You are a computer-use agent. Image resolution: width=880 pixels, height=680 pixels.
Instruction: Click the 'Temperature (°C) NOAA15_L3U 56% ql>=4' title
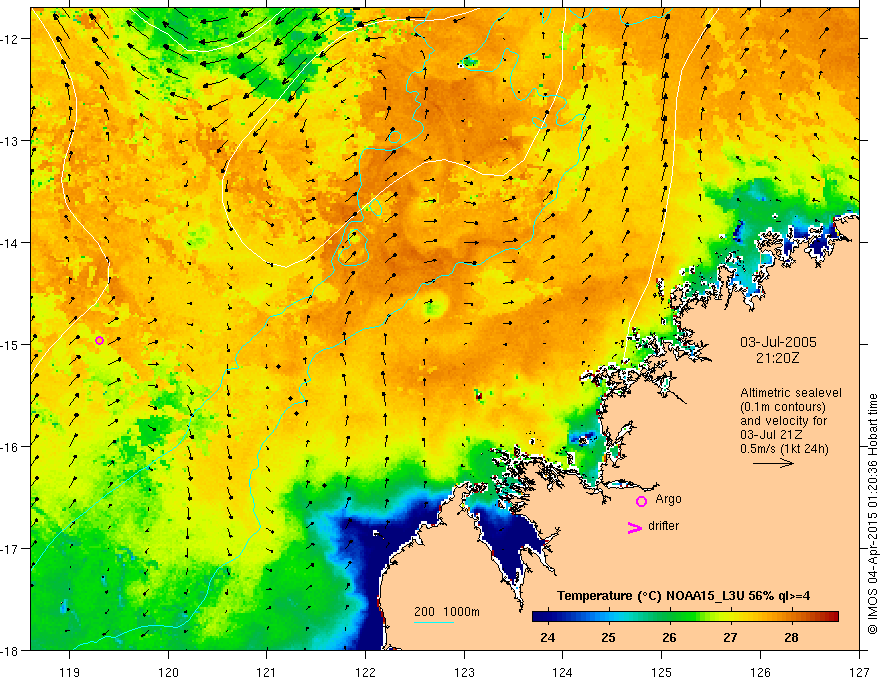683,596
